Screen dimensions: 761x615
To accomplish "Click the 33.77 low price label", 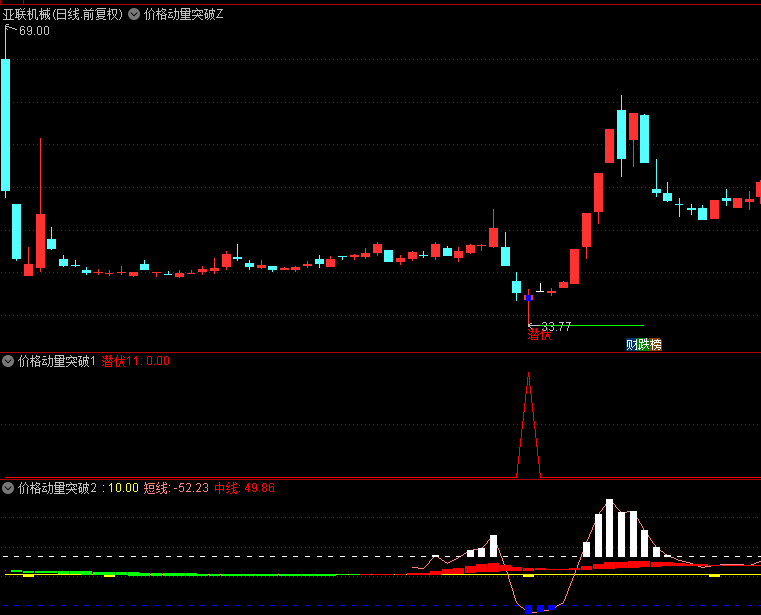I will pos(556,327).
